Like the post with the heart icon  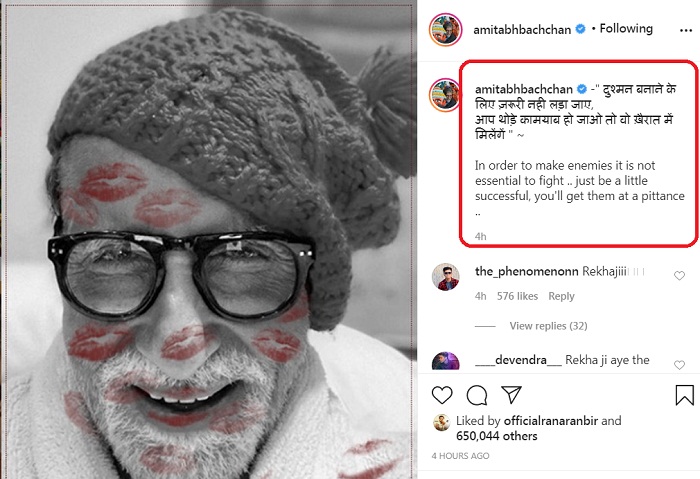pyautogui.click(x=442, y=395)
